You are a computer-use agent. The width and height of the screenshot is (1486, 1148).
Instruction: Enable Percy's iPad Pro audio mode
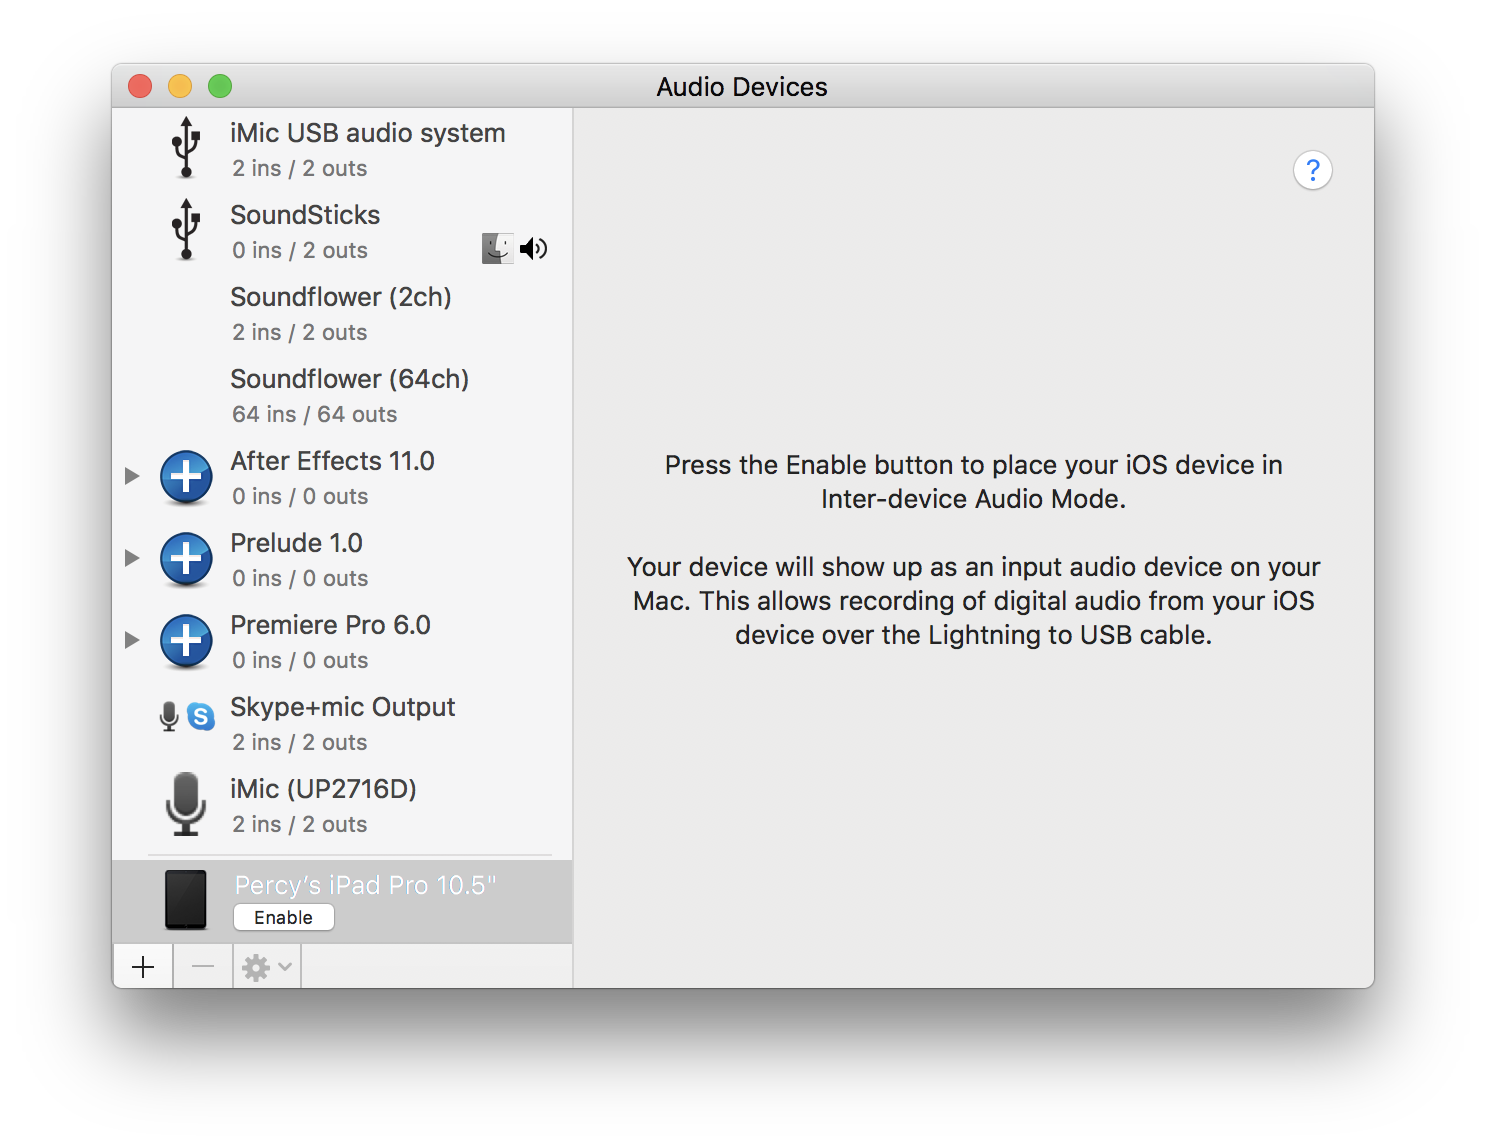[284, 917]
